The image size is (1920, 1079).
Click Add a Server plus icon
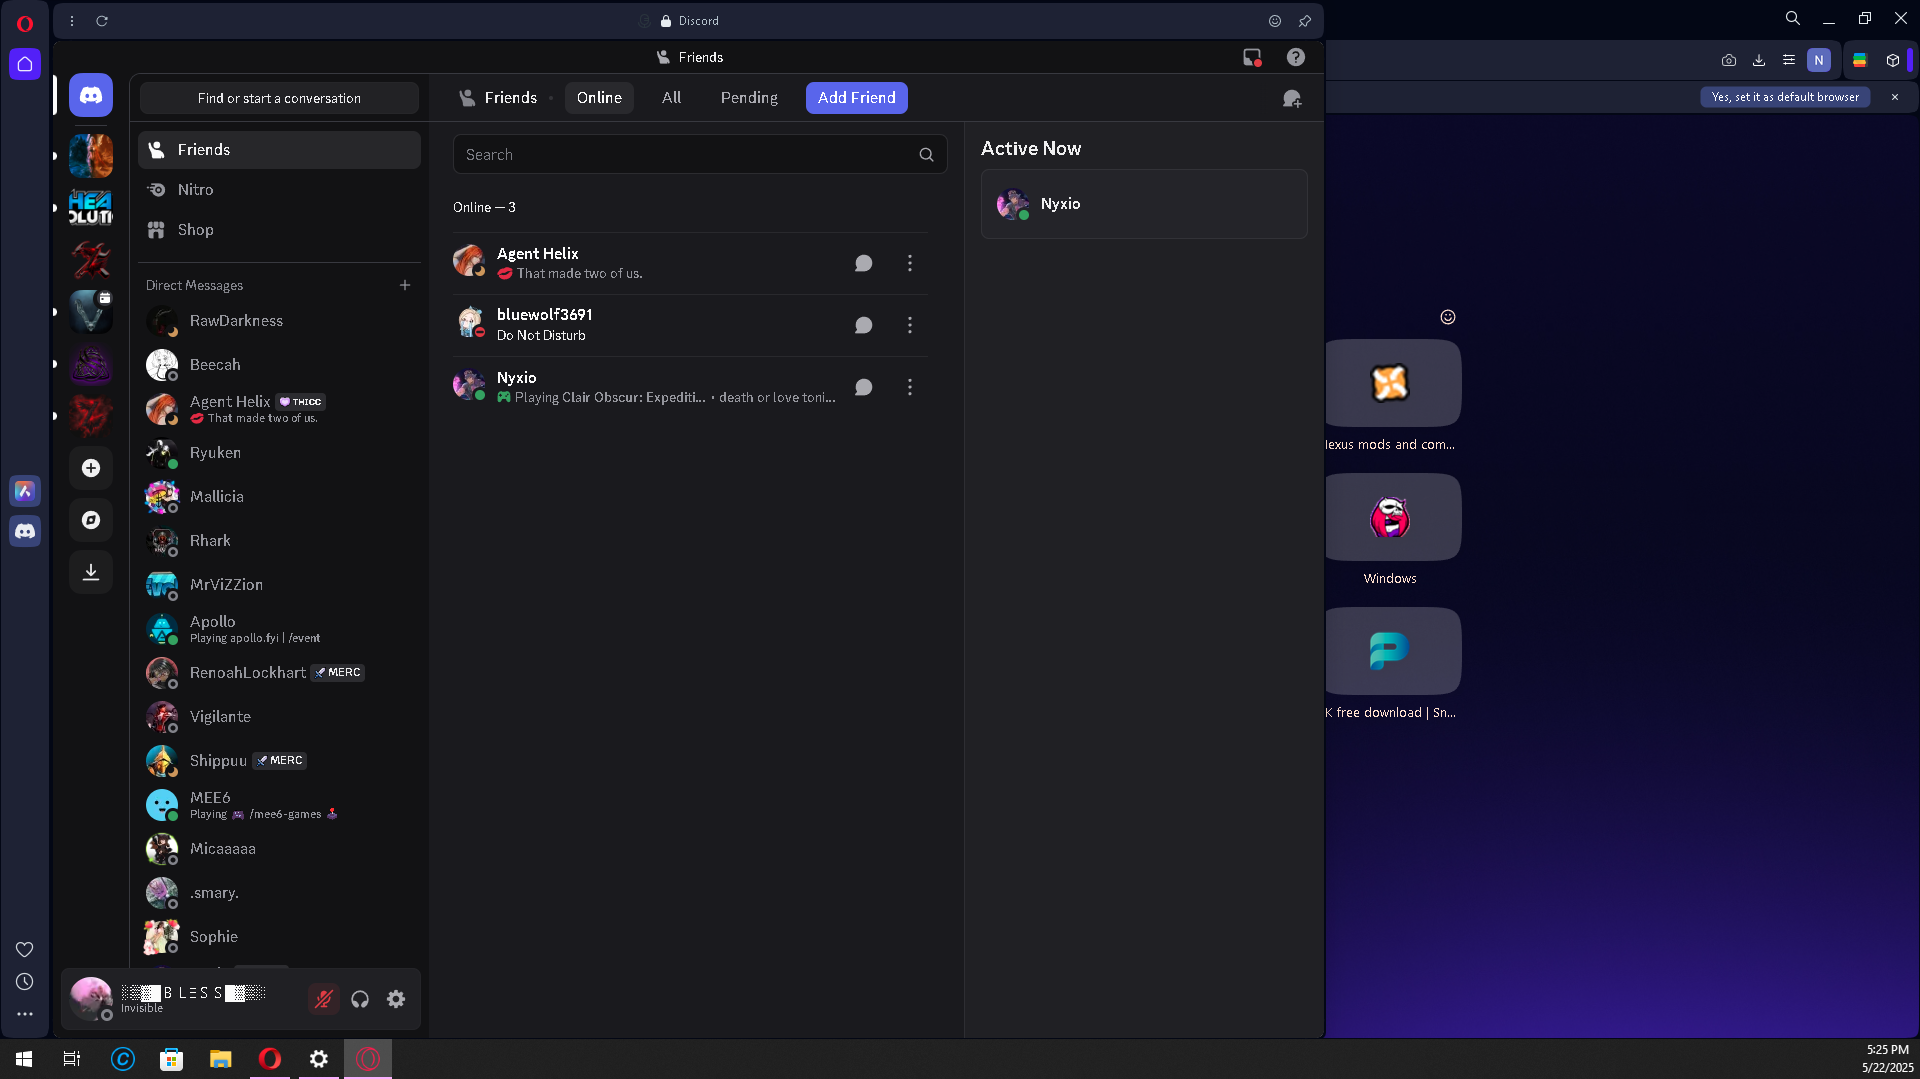[91, 468]
